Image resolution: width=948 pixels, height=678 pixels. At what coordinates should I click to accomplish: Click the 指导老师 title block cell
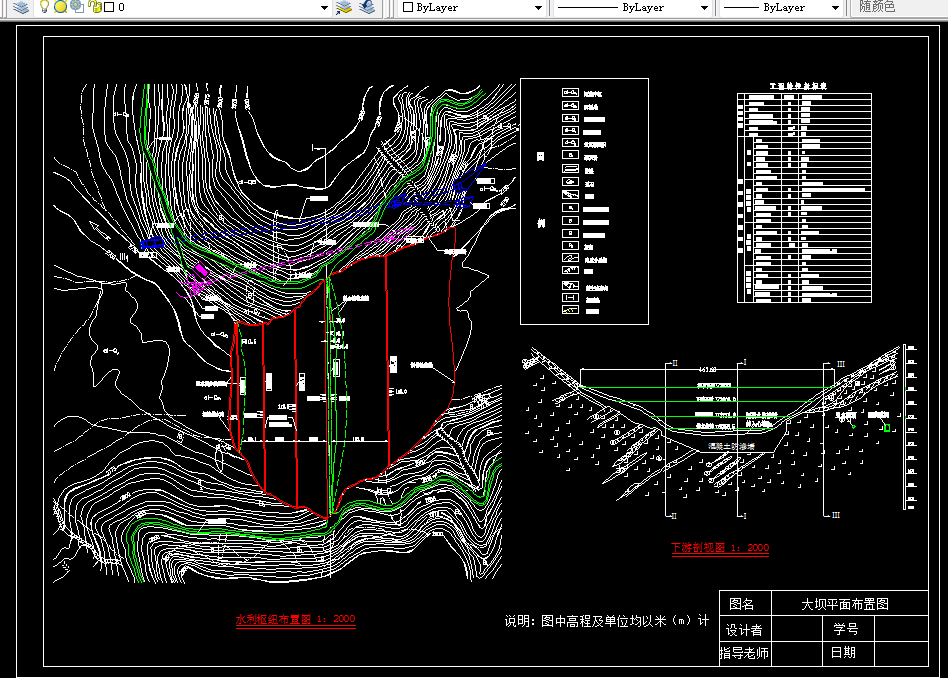coord(744,653)
